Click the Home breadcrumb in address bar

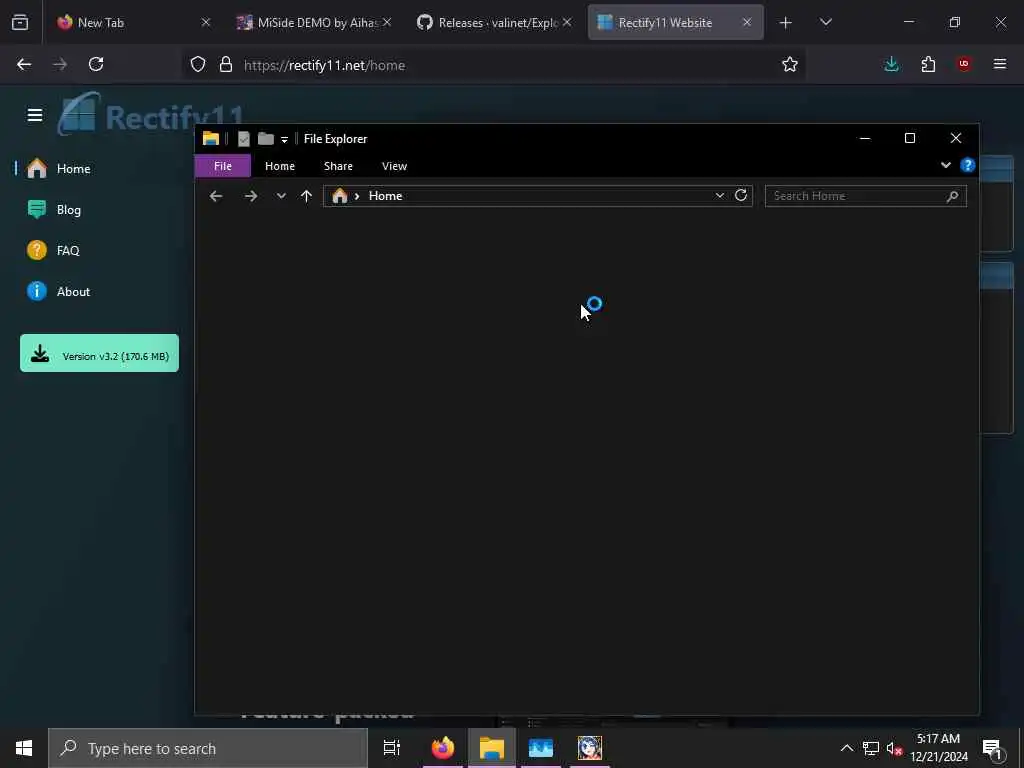[x=385, y=196]
